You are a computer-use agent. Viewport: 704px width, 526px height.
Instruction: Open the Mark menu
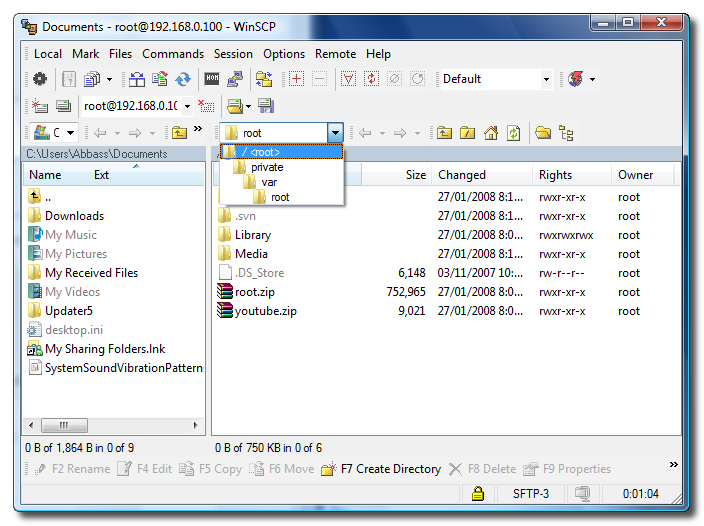coord(85,54)
